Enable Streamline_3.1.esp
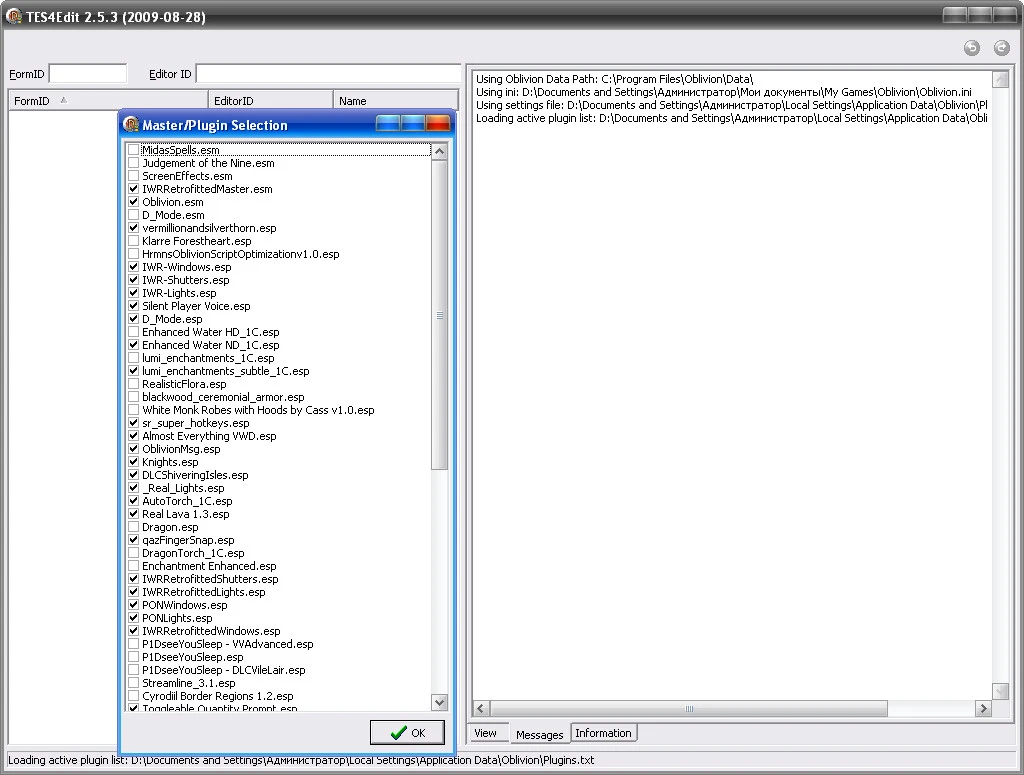 (x=132, y=682)
